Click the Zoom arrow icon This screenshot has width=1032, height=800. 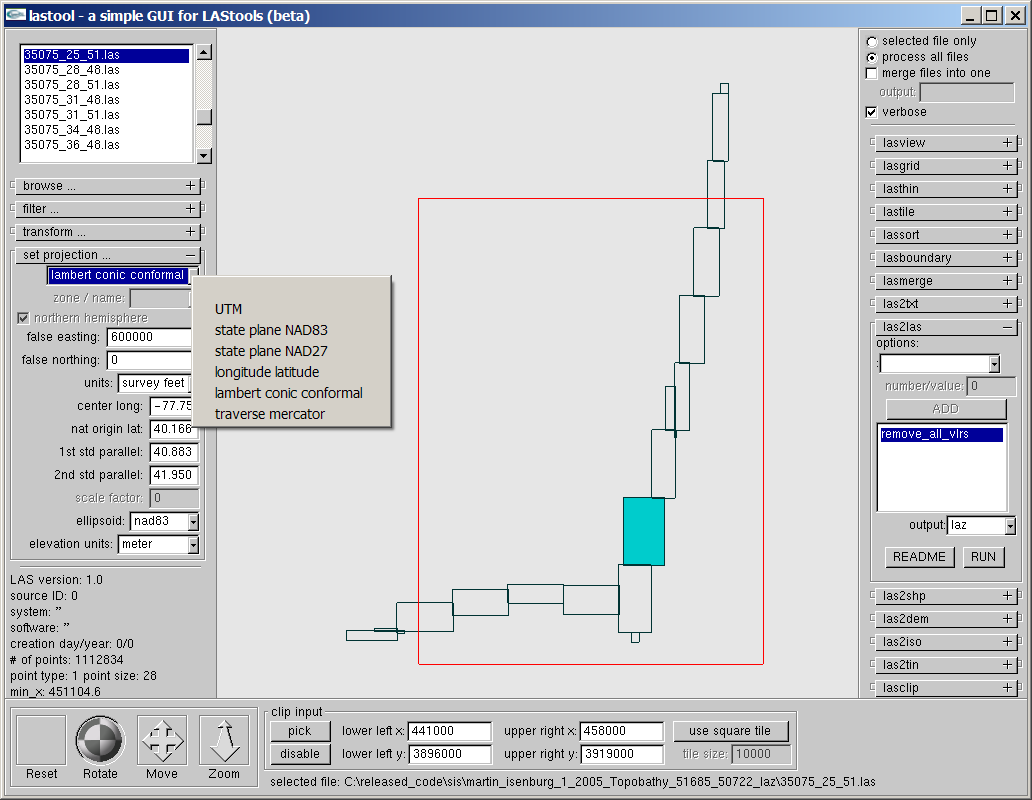(224, 740)
